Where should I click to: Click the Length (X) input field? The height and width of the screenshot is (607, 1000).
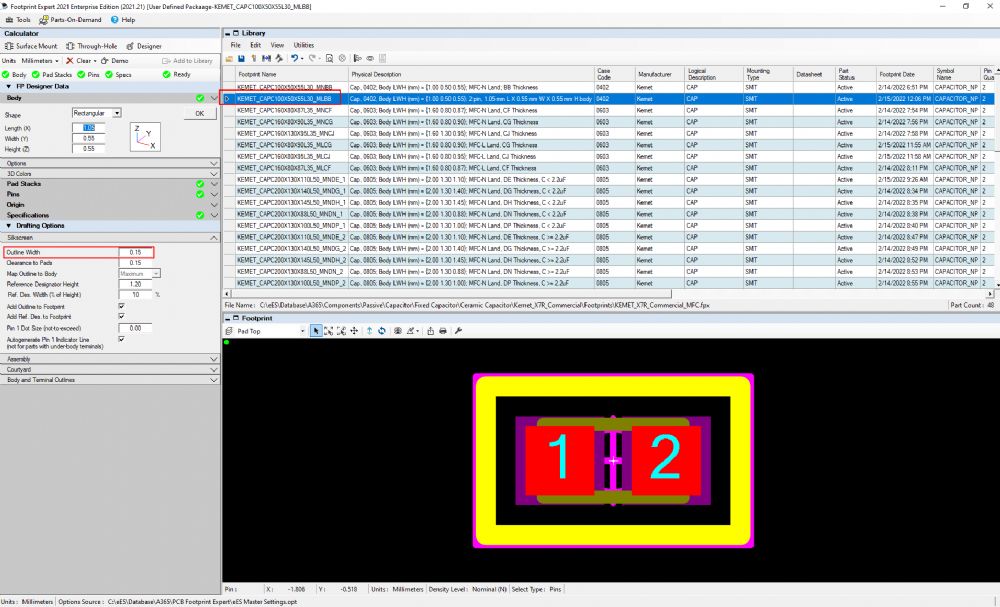(x=88, y=128)
